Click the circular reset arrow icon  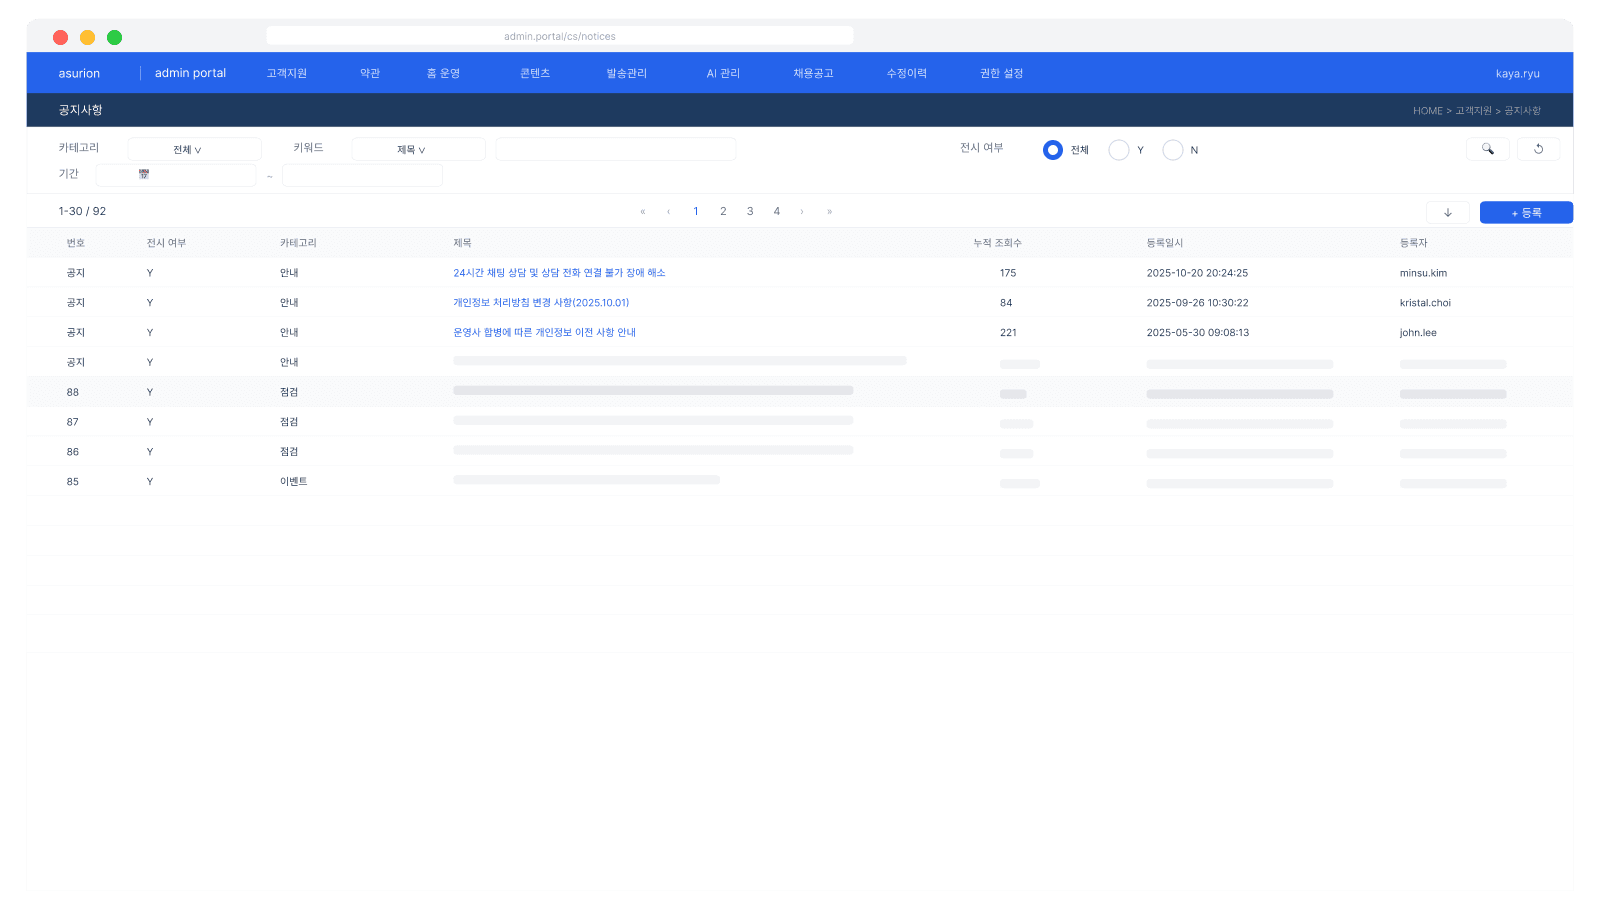pos(1538,149)
